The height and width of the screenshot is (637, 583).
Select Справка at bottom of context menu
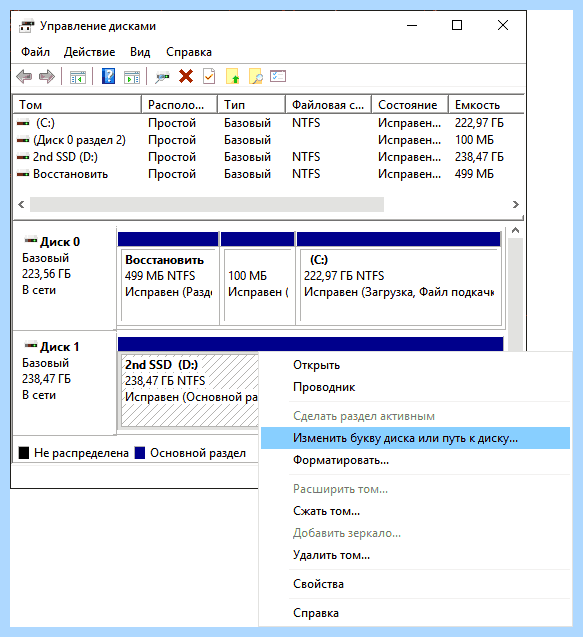415,613
